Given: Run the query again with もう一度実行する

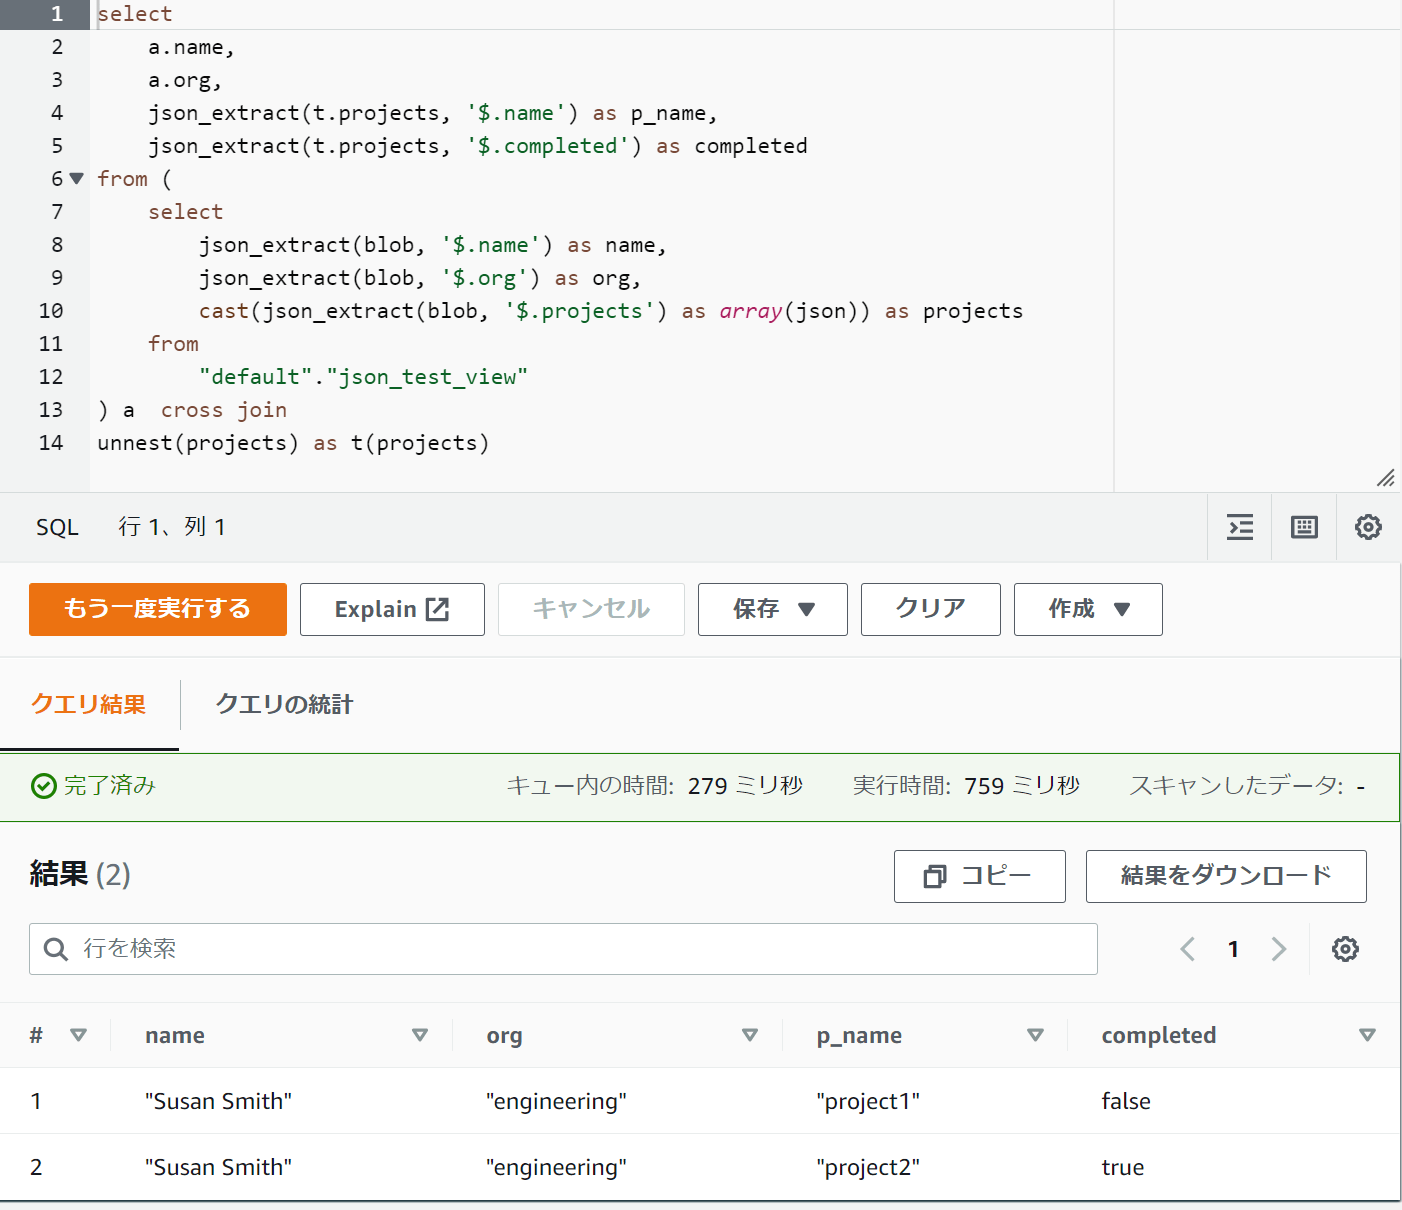Looking at the screenshot, I should pos(157,609).
